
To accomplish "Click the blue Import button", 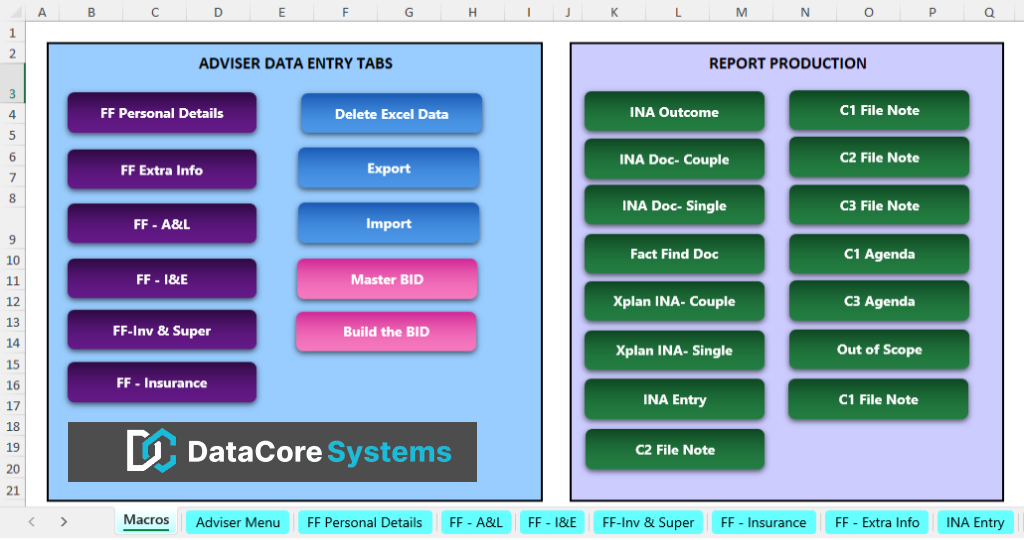I will pyautogui.click(x=389, y=223).
